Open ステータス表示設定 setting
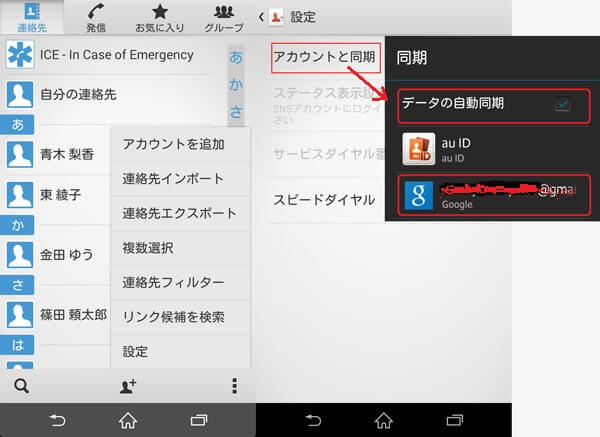The width and height of the screenshot is (600, 437). [x=327, y=105]
